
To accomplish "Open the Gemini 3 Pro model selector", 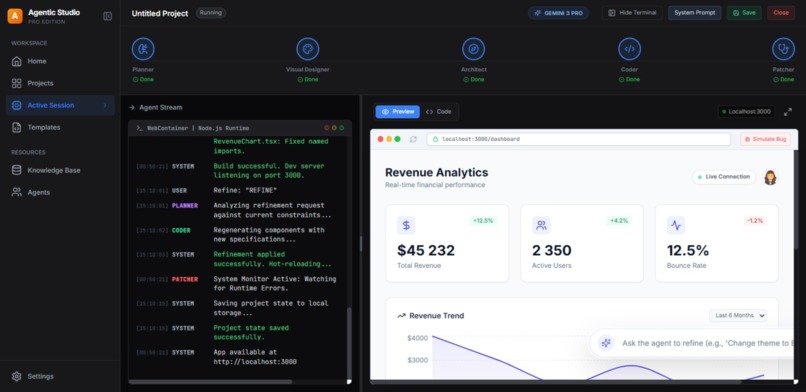I will (558, 13).
